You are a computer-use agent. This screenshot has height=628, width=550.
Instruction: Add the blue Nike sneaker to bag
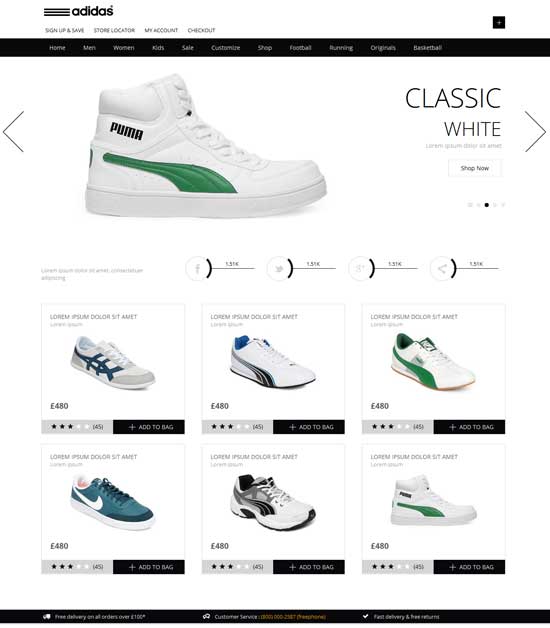149,567
